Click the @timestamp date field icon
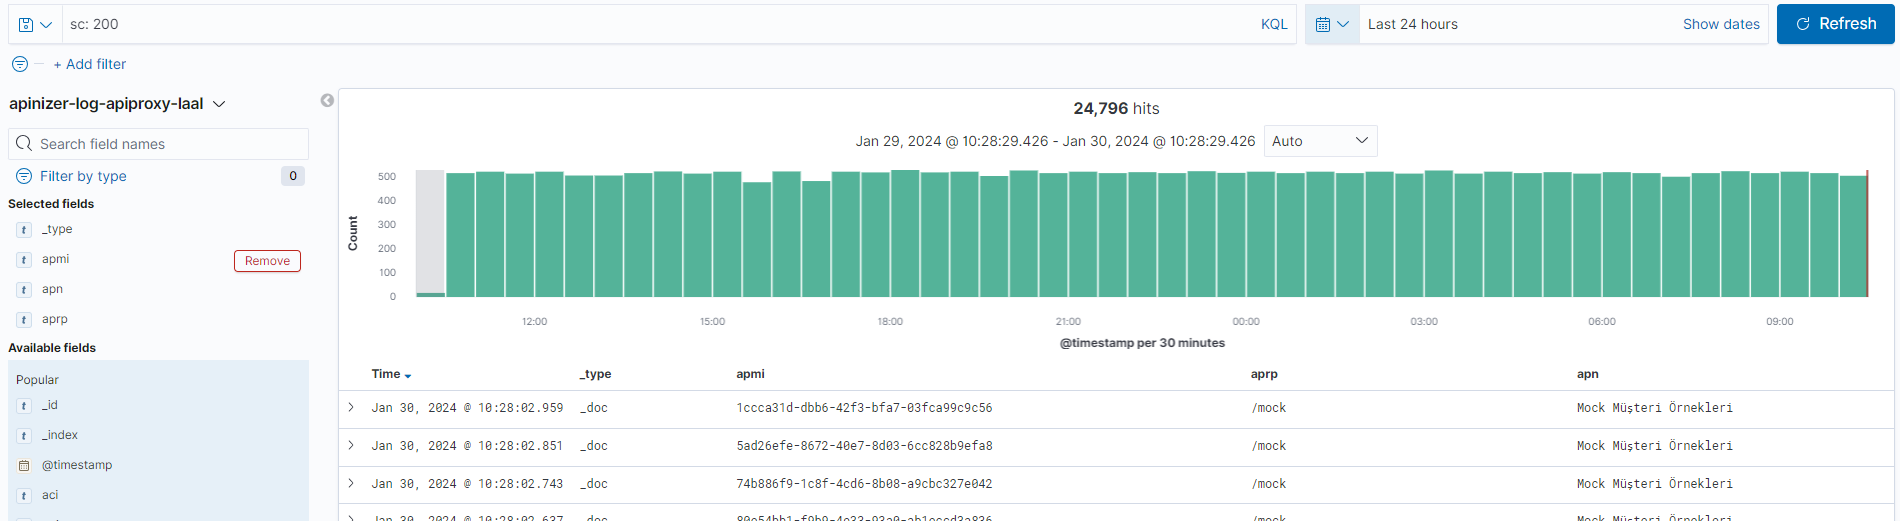This screenshot has width=1900, height=521. [24, 466]
